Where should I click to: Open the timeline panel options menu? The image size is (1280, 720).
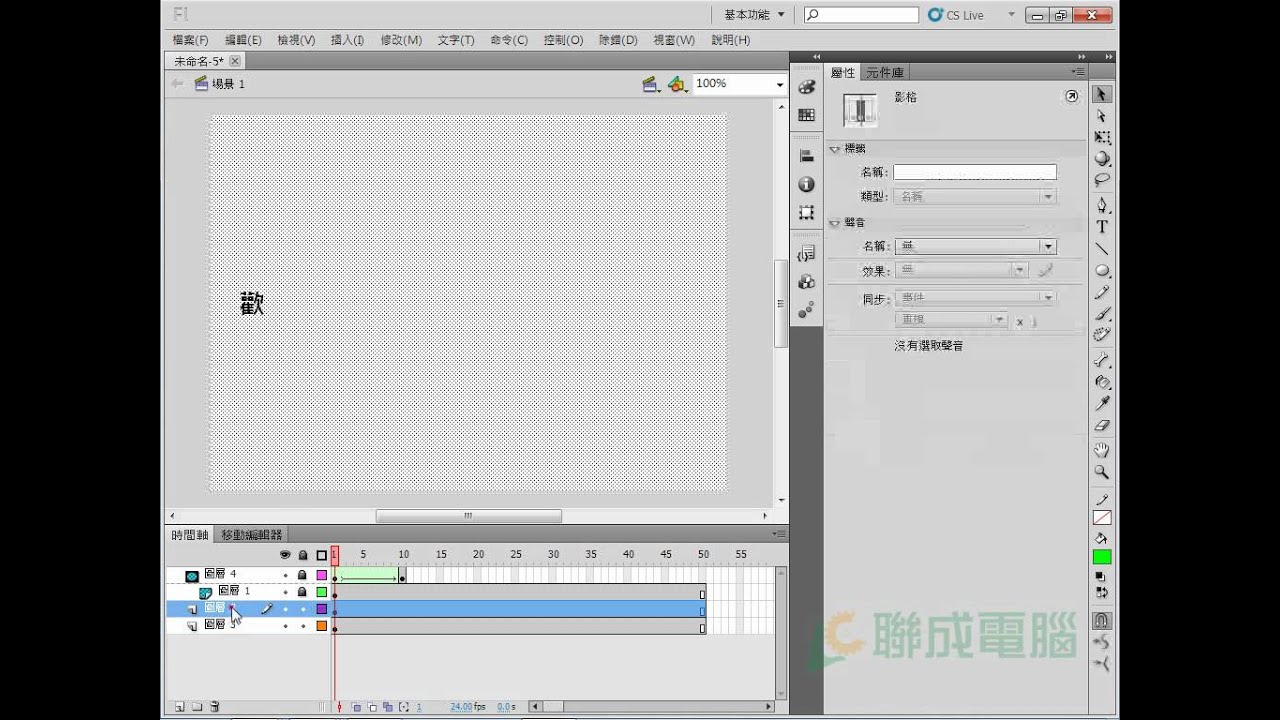click(x=777, y=534)
